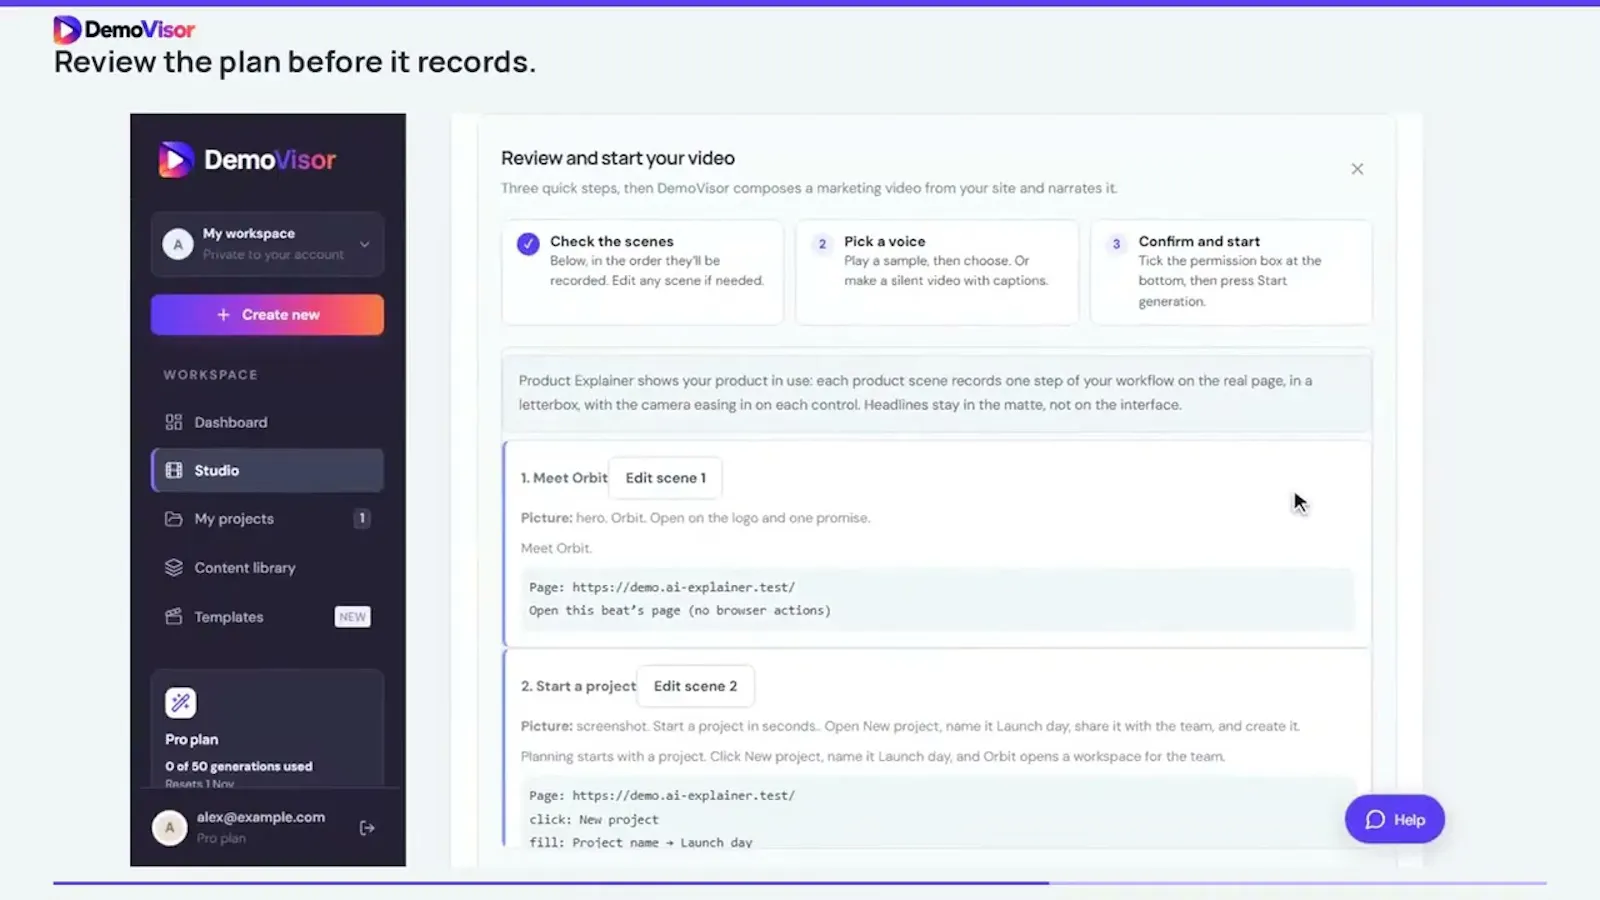Click the step 2 number circle

822,244
